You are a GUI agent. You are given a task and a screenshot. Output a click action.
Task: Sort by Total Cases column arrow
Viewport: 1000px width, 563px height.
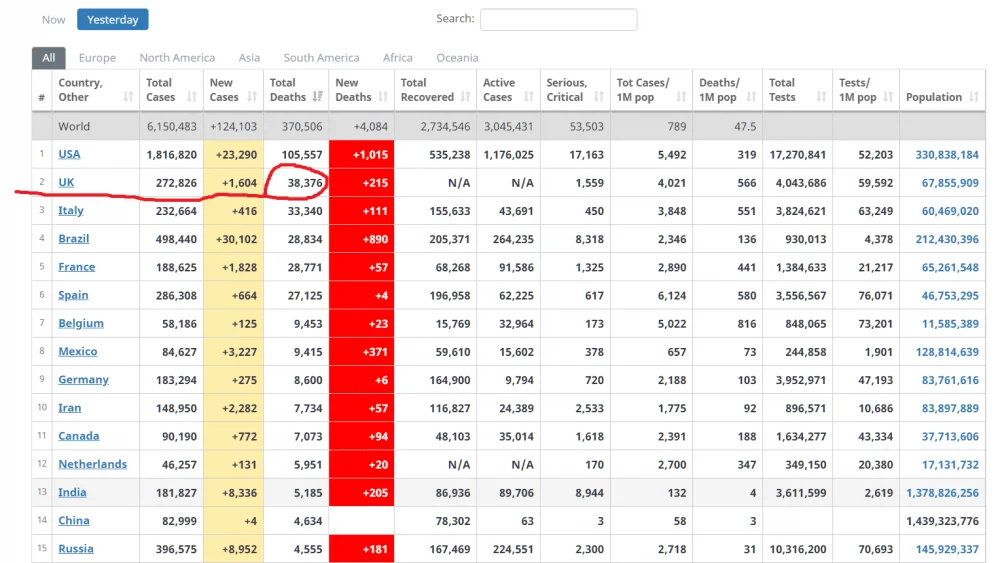click(x=191, y=97)
